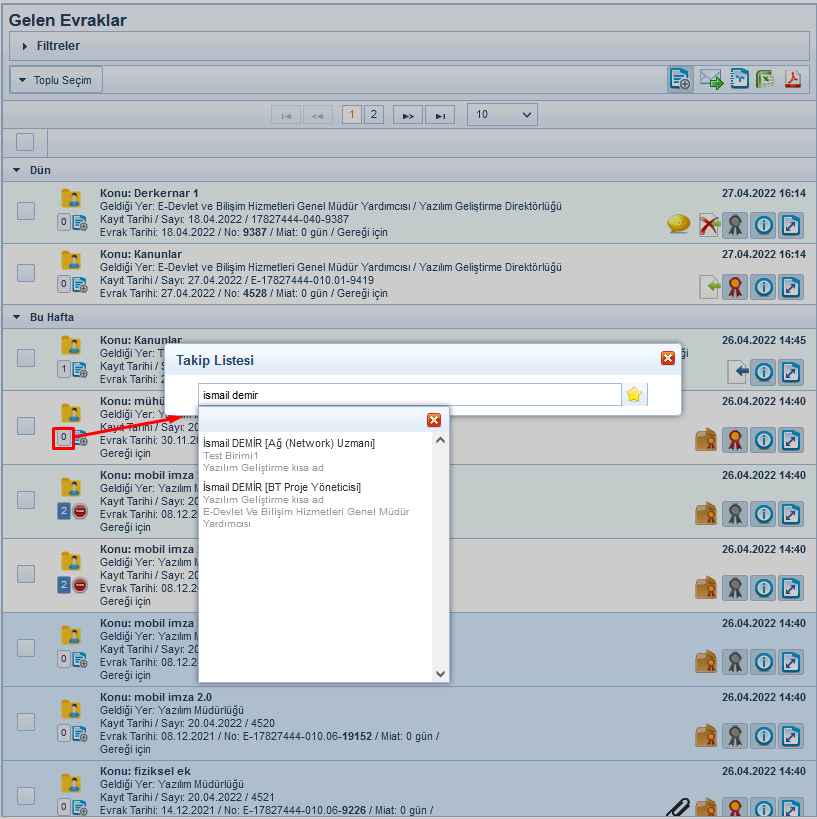This screenshot has height=819, width=817.
Task: Click the red stop icon beside first badge 2
Action: point(81,511)
